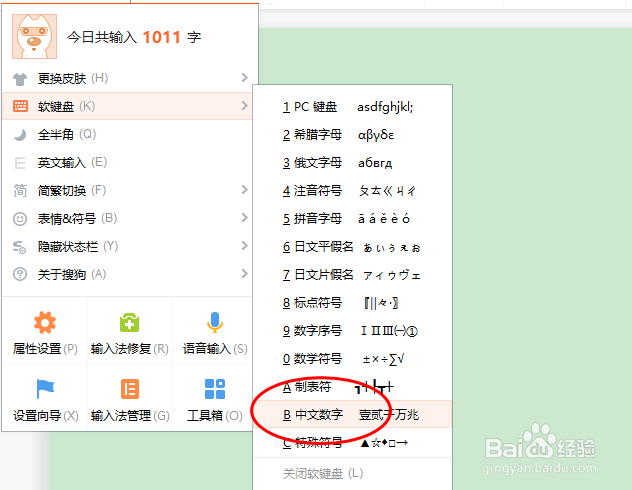Choose 8 标点符号 soft keyboard

tap(353, 303)
